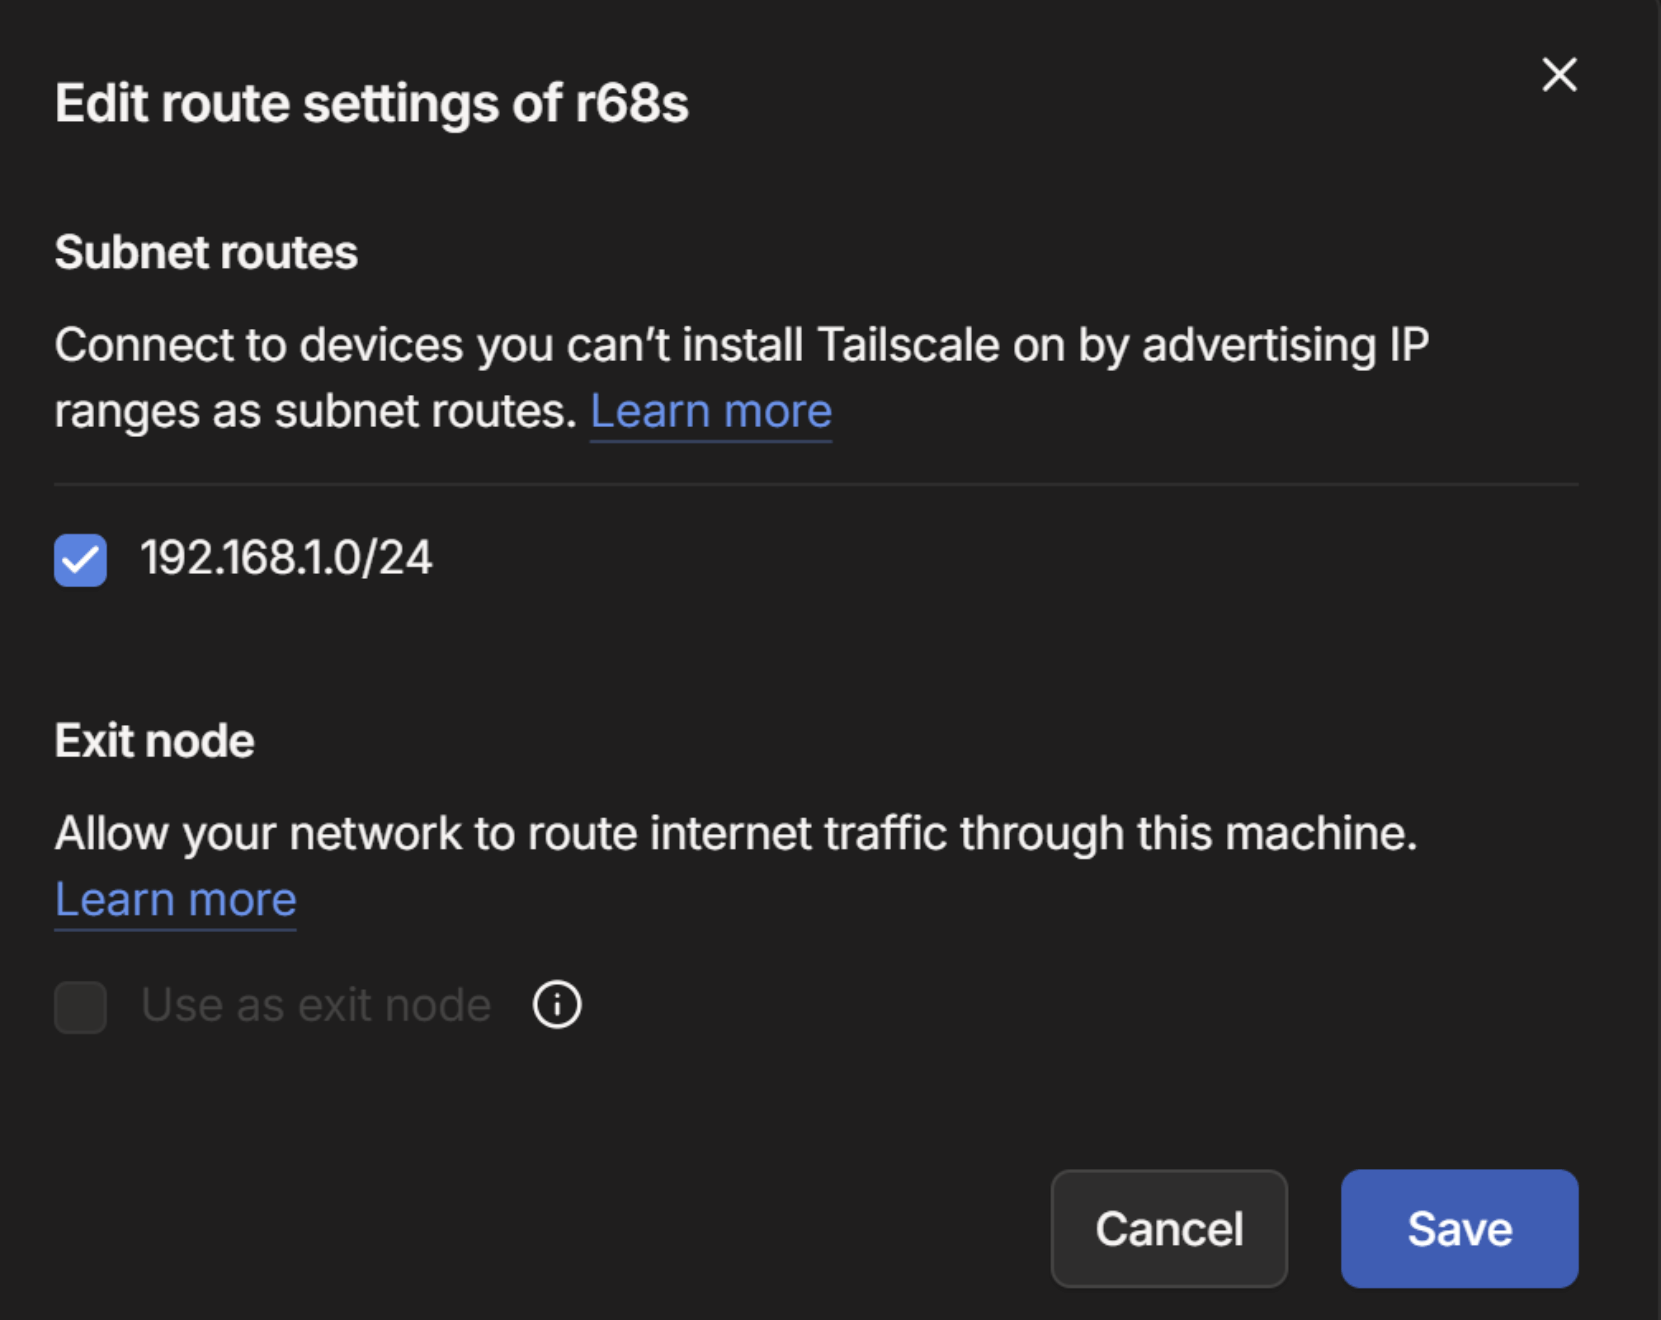Click the 192.168.1.0/24 route label text
Screen dimensions: 1661x1320
click(286, 558)
